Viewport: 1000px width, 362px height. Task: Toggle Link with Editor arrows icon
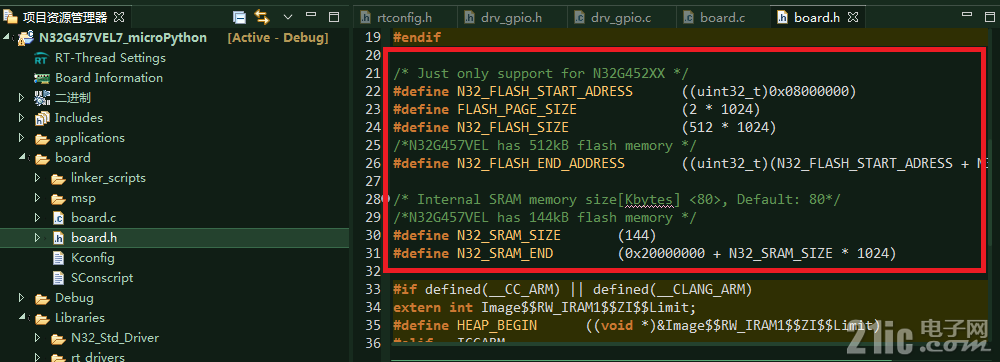pyautogui.click(x=262, y=17)
